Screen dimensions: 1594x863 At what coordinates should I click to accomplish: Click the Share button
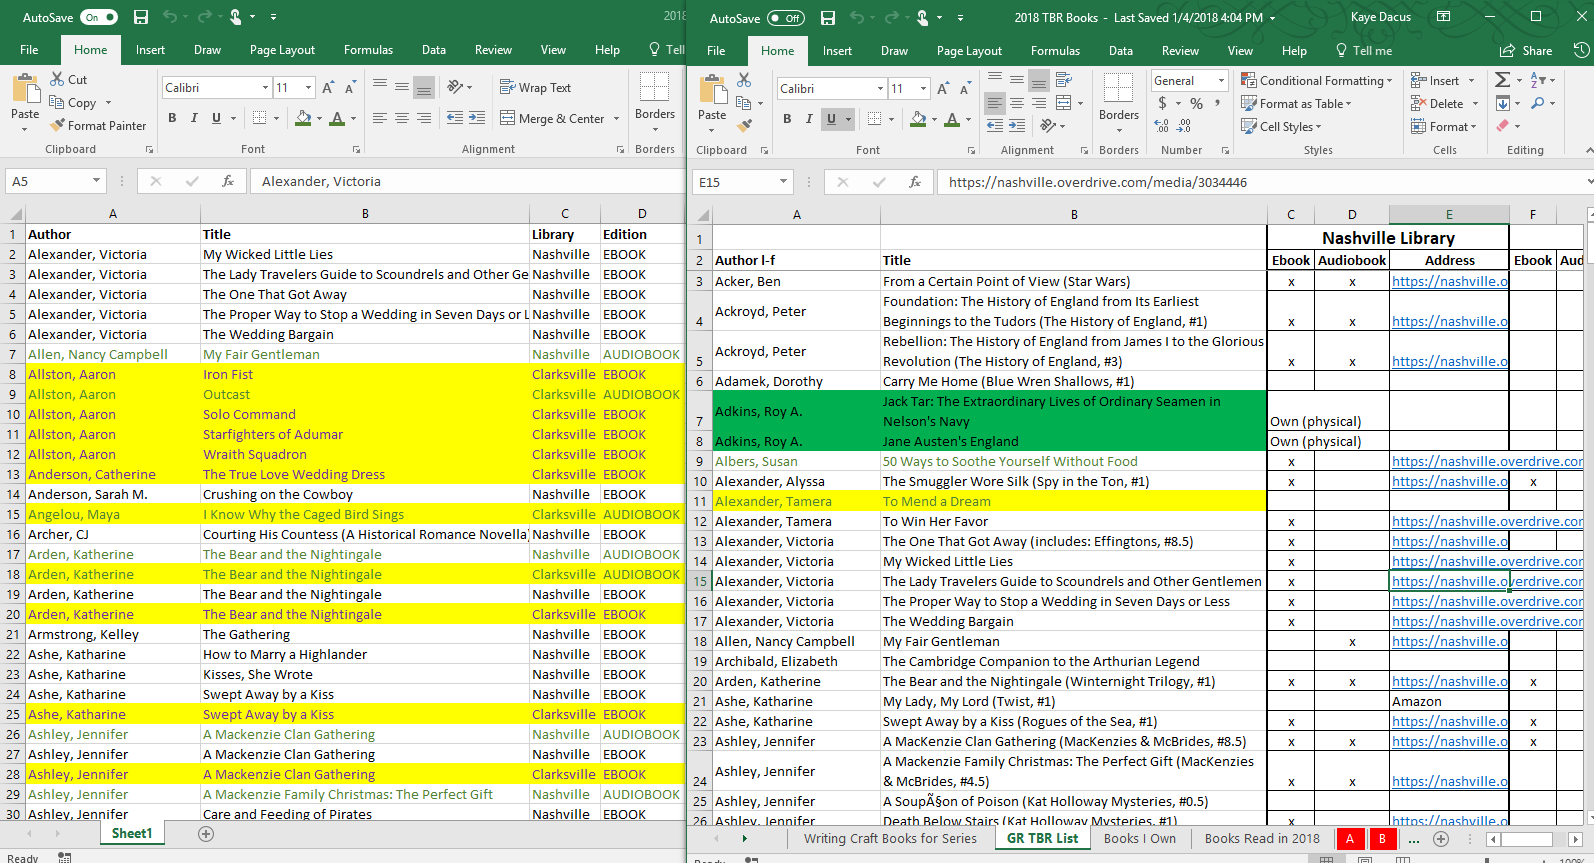click(1526, 51)
